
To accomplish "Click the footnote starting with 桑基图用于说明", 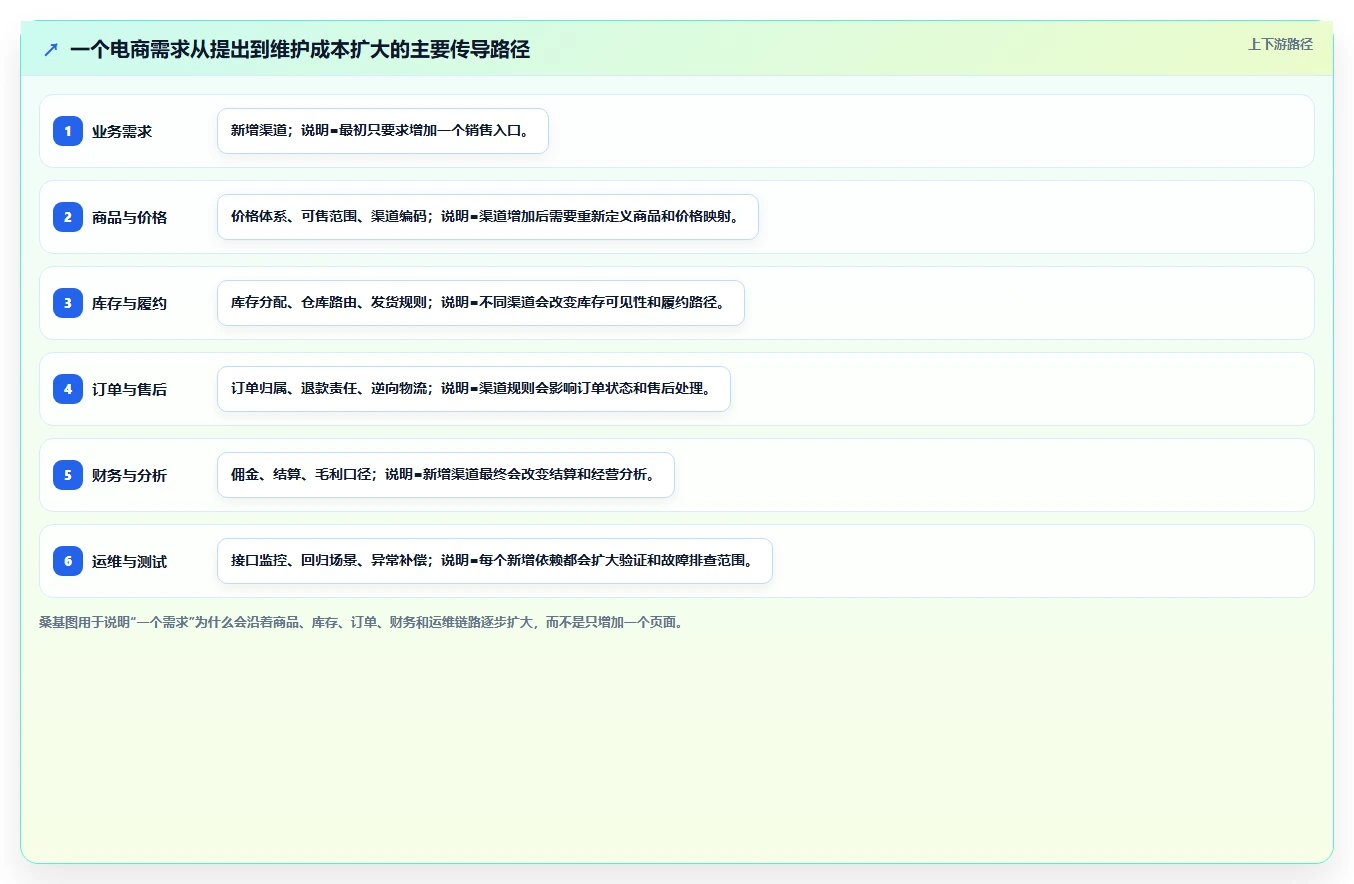I will coord(361,622).
